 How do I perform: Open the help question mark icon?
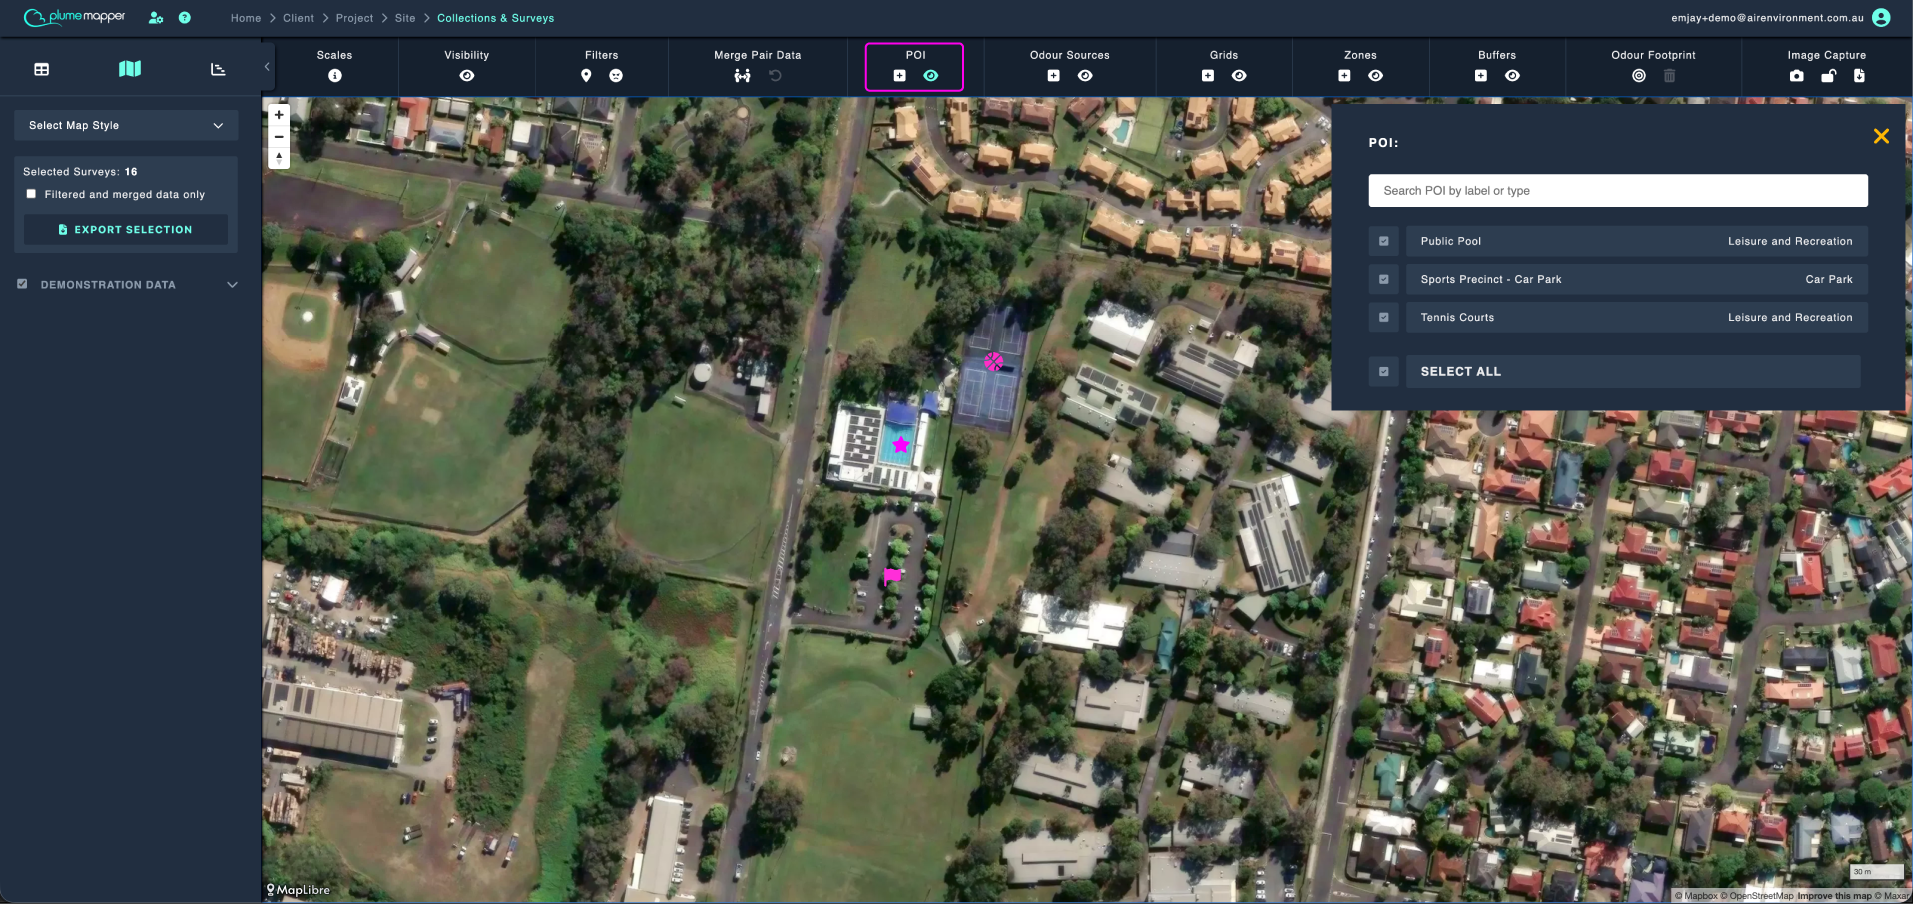(x=185, y=18)
